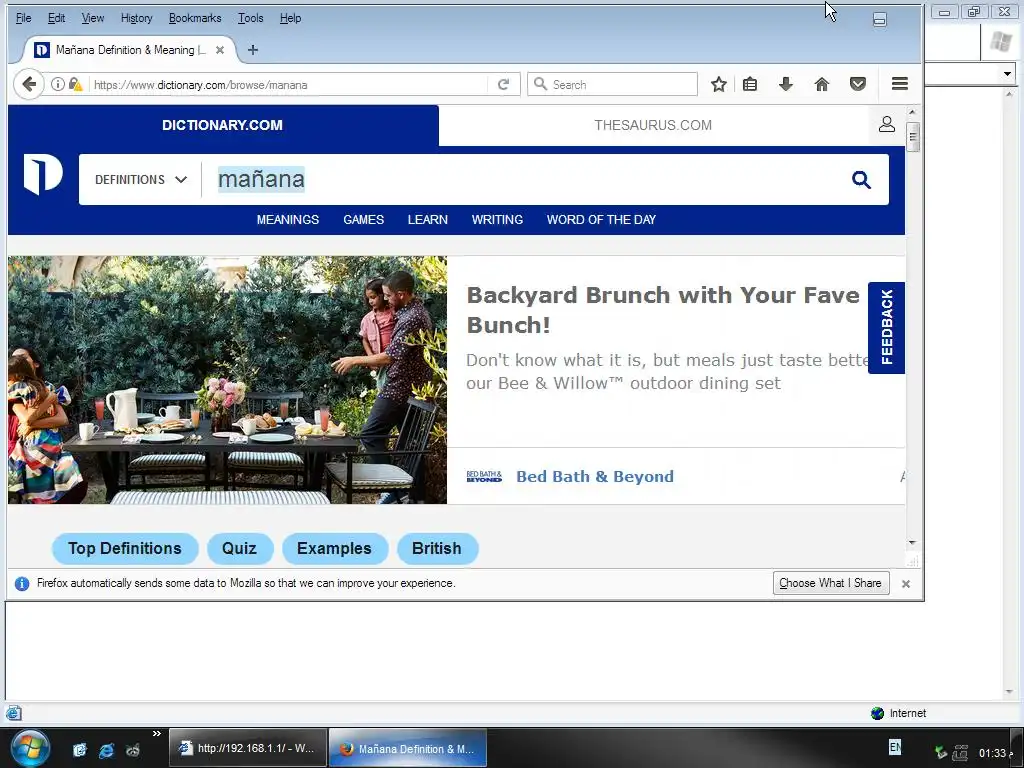Screen dimensions: 1024x768
Task: Open new tab with plus icon
Action: click(253, 50)
